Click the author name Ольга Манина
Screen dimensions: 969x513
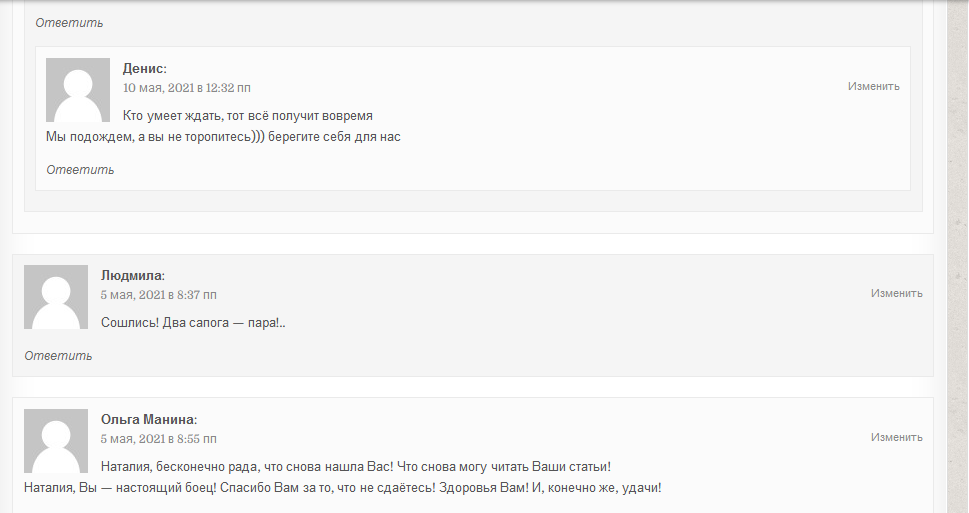pos(147,420)
